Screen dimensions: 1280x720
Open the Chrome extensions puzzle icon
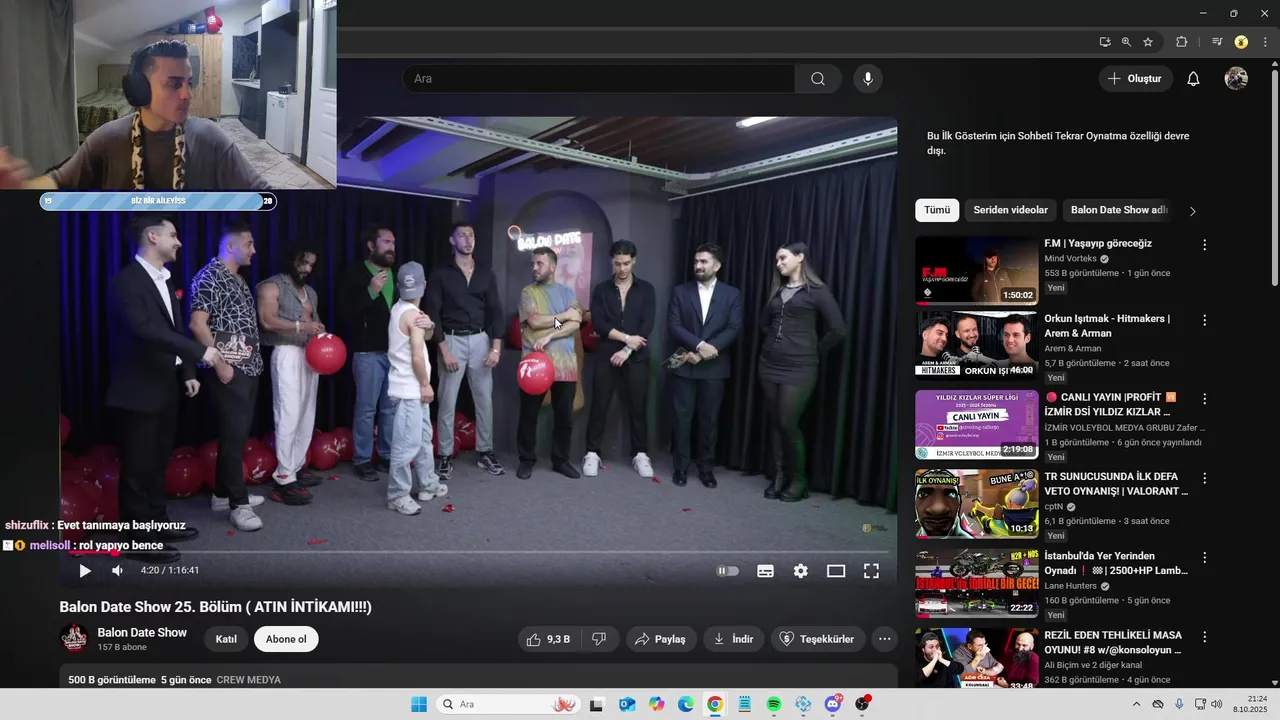(x=1182, y=42)
